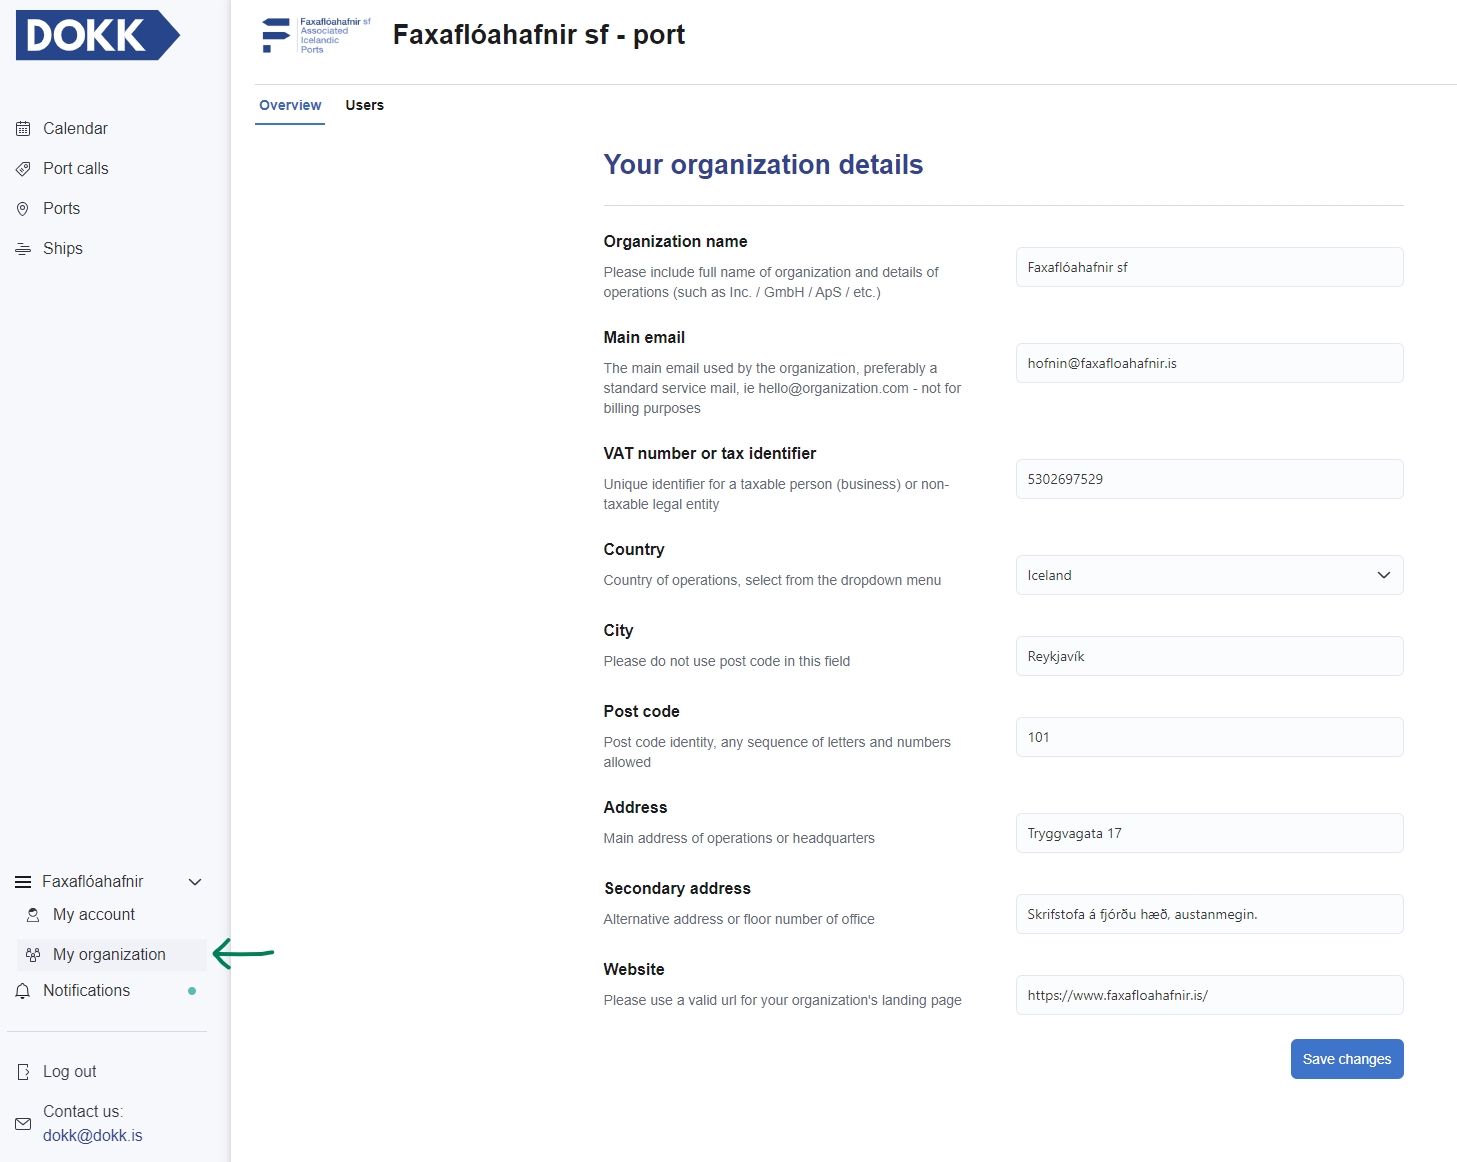Click the Contact us envelope icon
1457x1162 pixels.
click(x=23, y=1124)
